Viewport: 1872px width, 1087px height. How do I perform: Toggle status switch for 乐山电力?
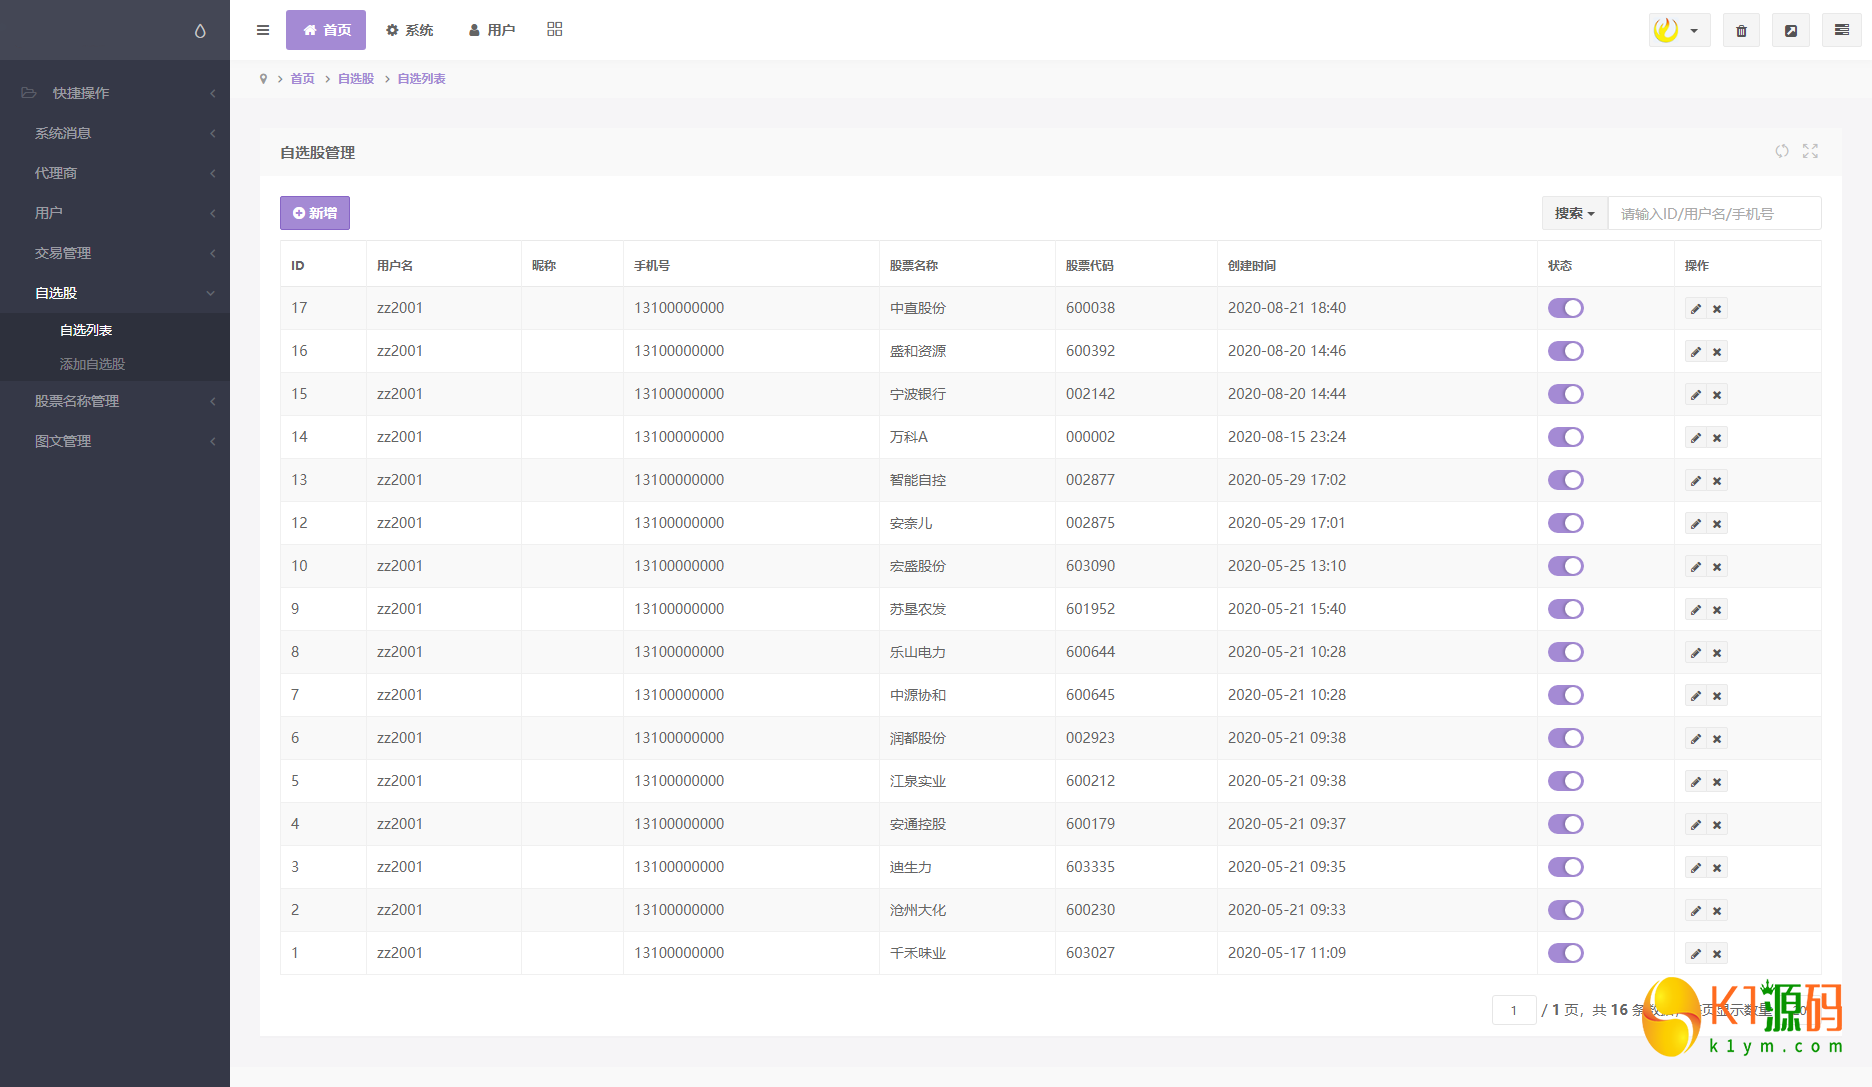click(1566, 652)
